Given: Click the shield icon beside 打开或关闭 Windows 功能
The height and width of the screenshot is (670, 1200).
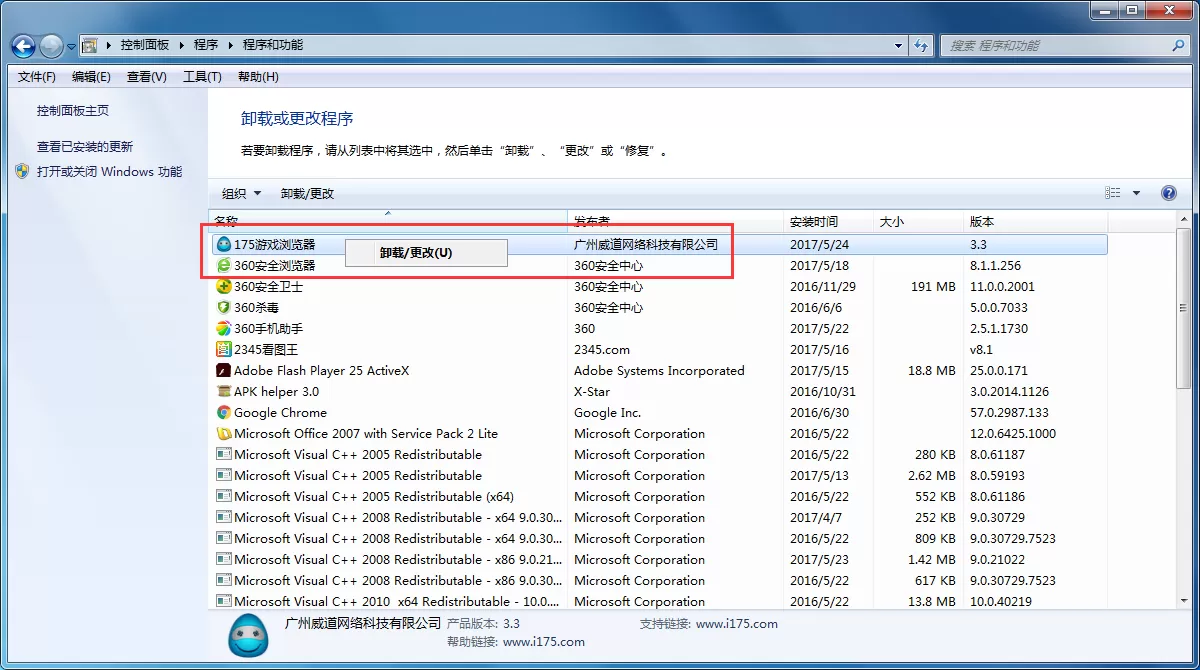Looking at the screenshot, I should pyautogui.click(x=23, y=171).
